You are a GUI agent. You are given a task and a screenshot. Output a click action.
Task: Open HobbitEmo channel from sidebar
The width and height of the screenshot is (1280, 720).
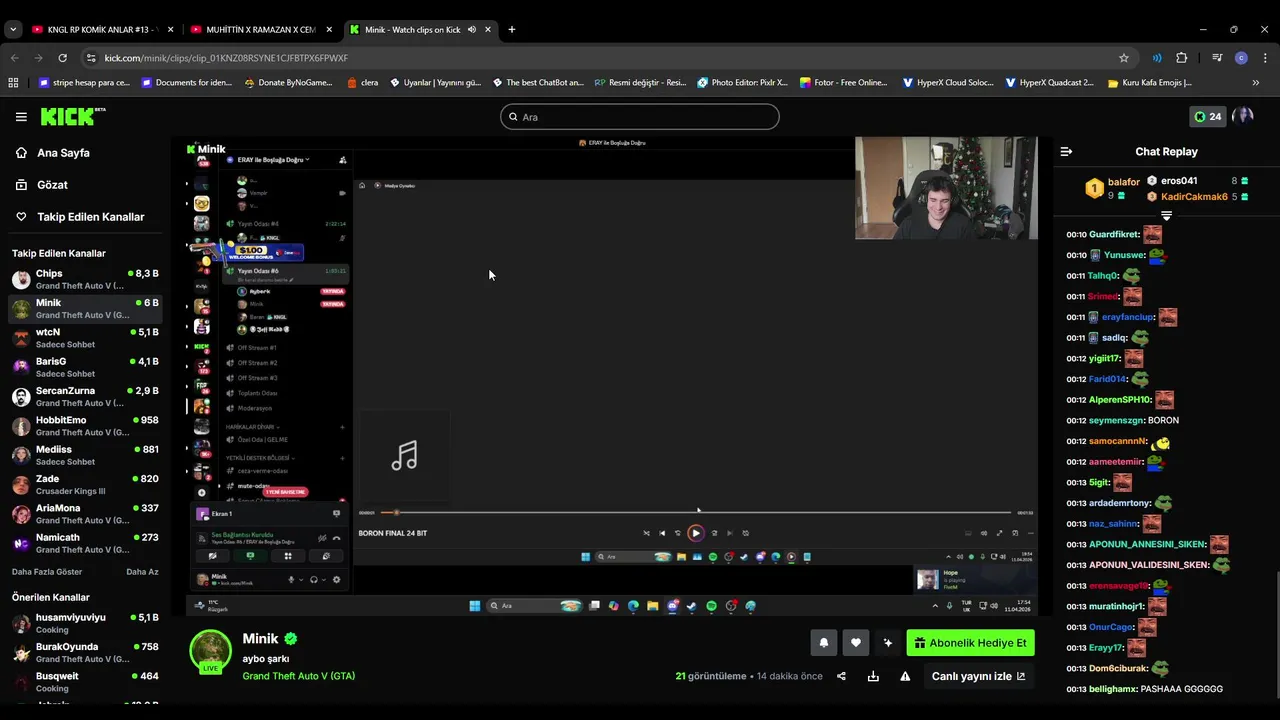pyautogui.click(x=85, y=426)
